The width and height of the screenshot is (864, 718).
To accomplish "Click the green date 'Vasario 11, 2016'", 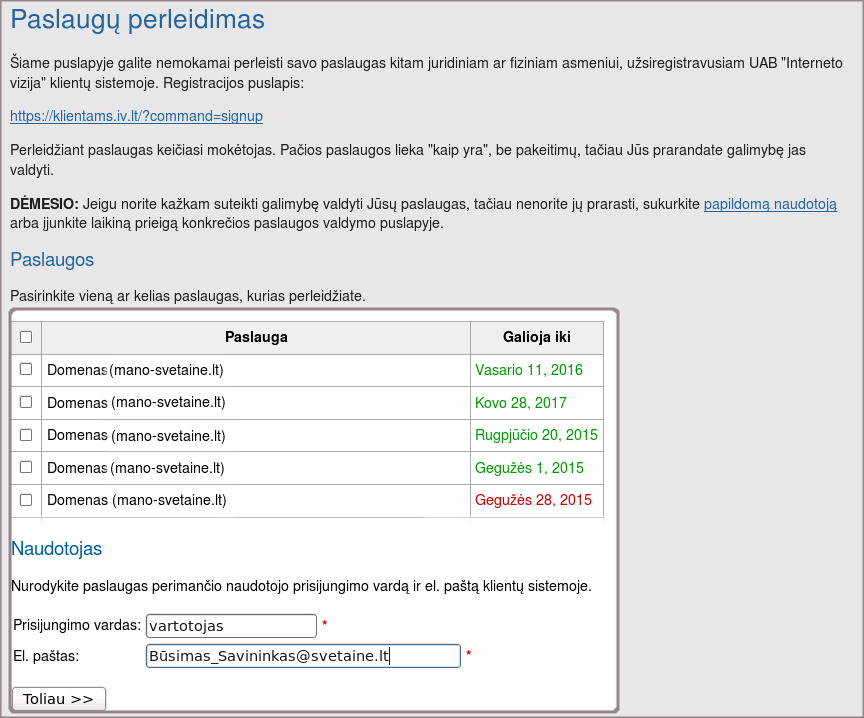I will point(529,370).
